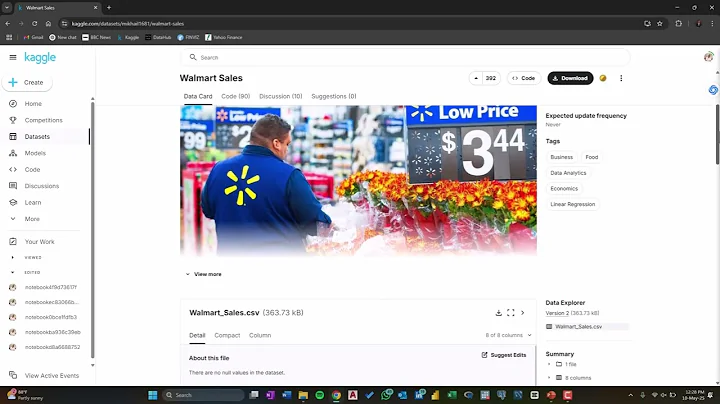Expand View more description
The image size is (720, 404).
[204, 274]
